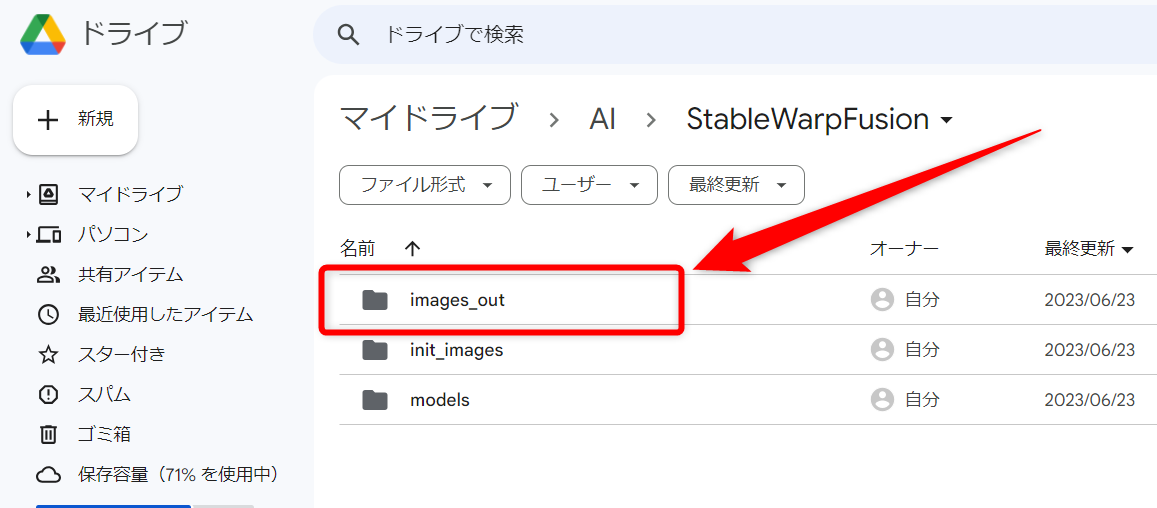Click the オーナー column header
Image resolution: width=1157 pixels, height=508 pixels.
904,249
